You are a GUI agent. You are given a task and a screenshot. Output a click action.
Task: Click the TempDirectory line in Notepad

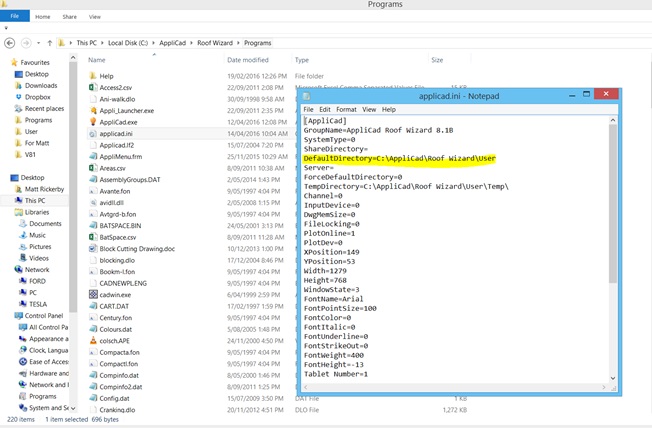pos(406,186)
